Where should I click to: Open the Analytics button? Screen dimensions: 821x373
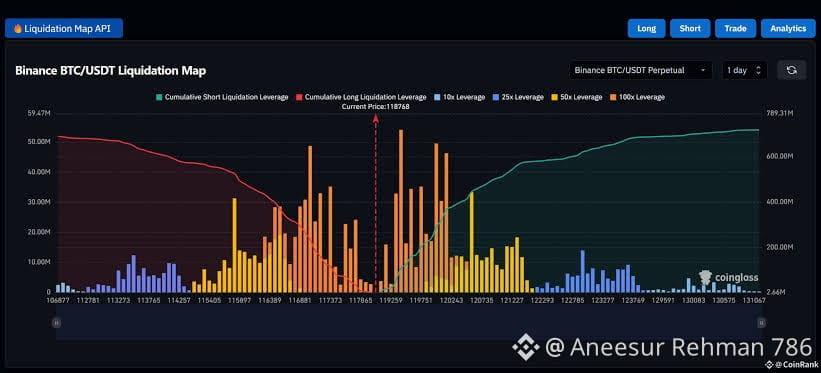coord(788,28)
